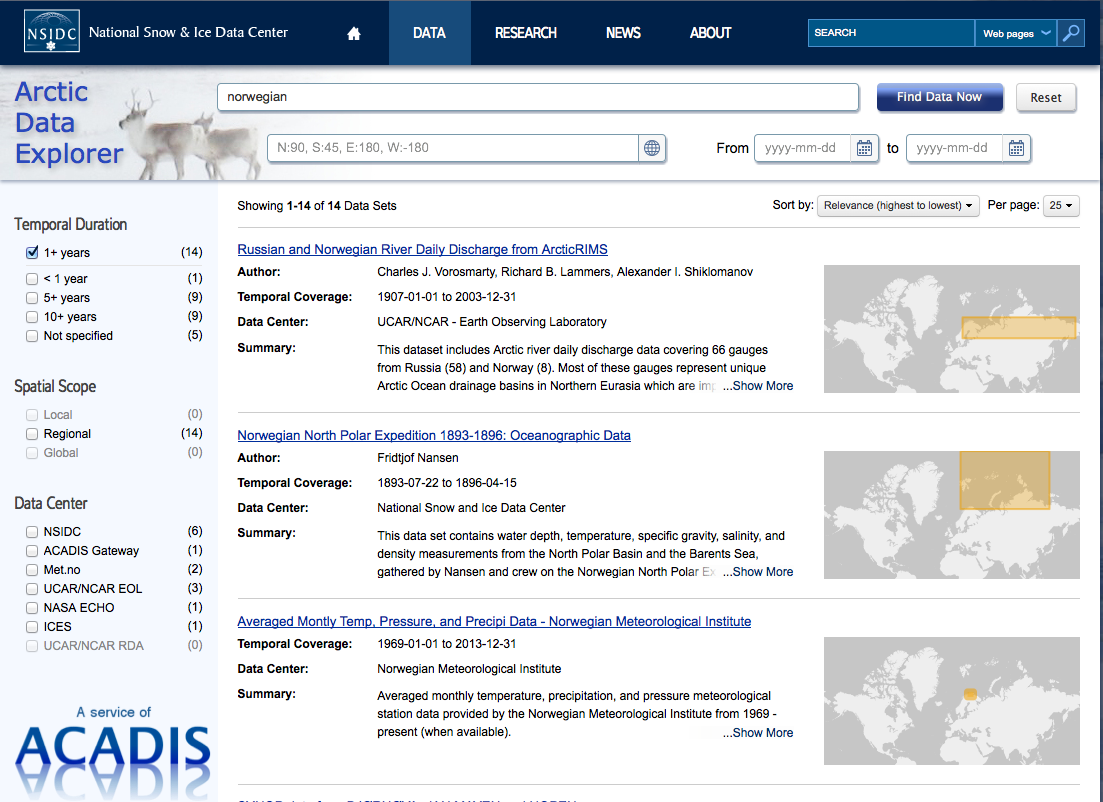Click the map thumbnail for Russian river discharge
Image resolution: width=1103 pixels, height=802 pixels.
tap(951, 329)
